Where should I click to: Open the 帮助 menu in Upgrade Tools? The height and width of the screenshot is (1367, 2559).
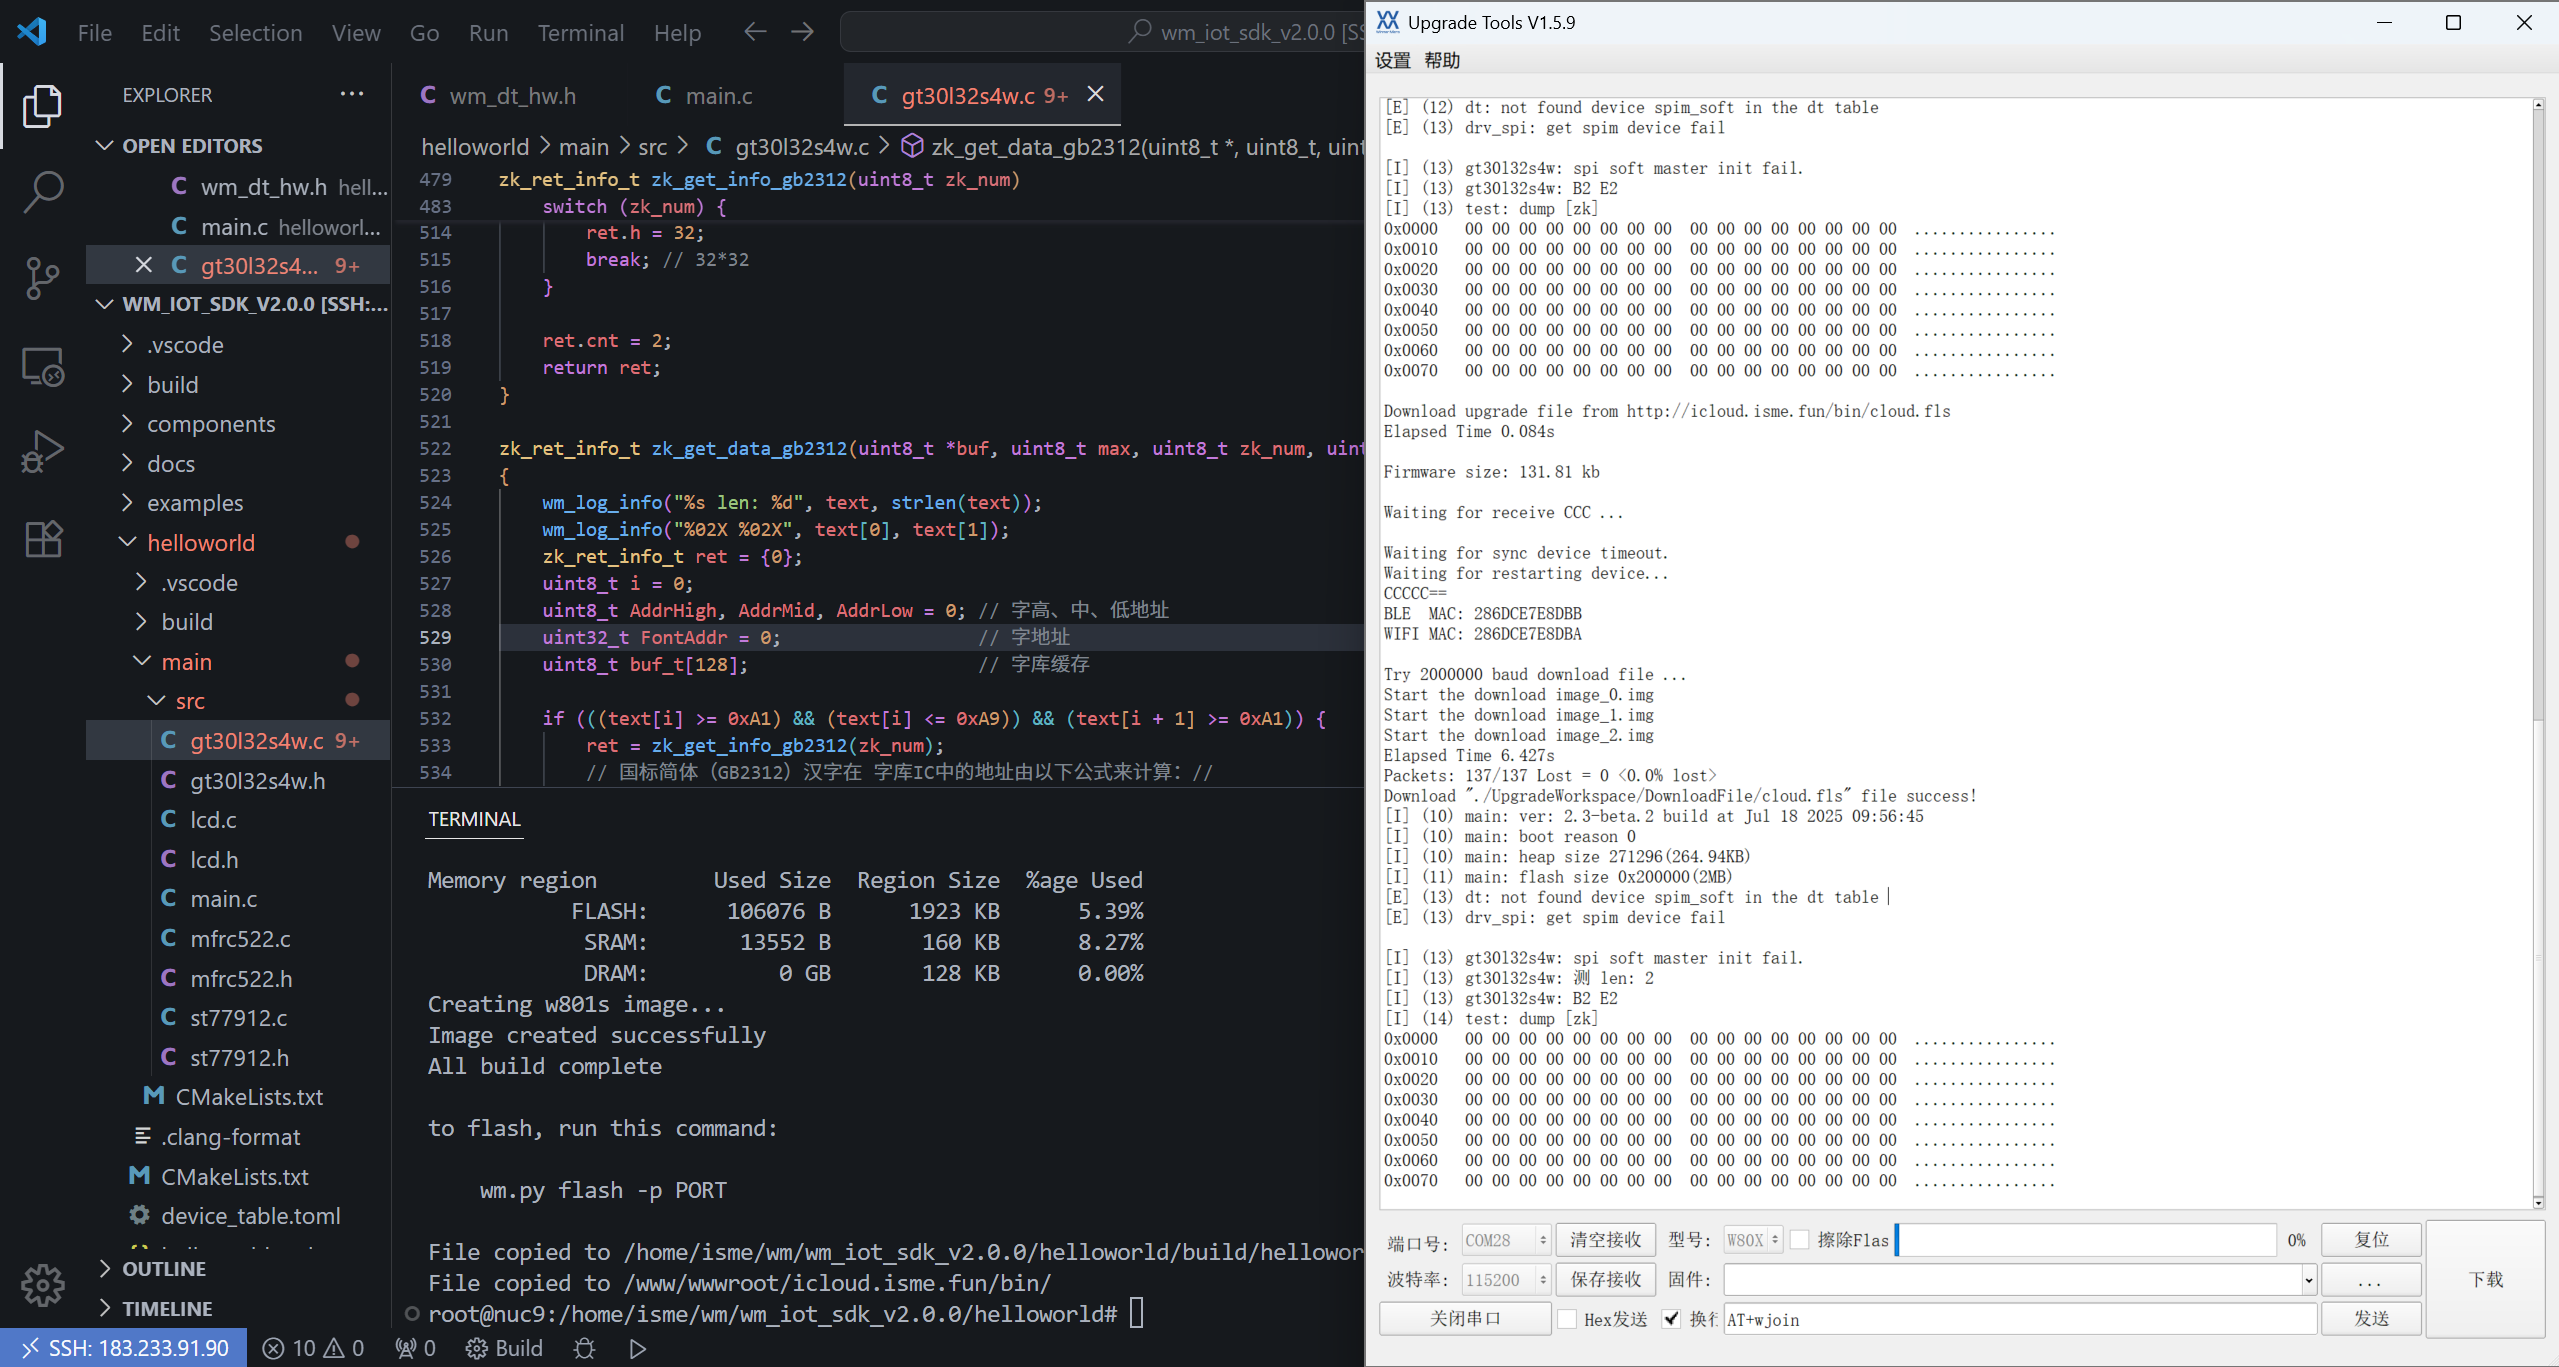[1442, 60]
